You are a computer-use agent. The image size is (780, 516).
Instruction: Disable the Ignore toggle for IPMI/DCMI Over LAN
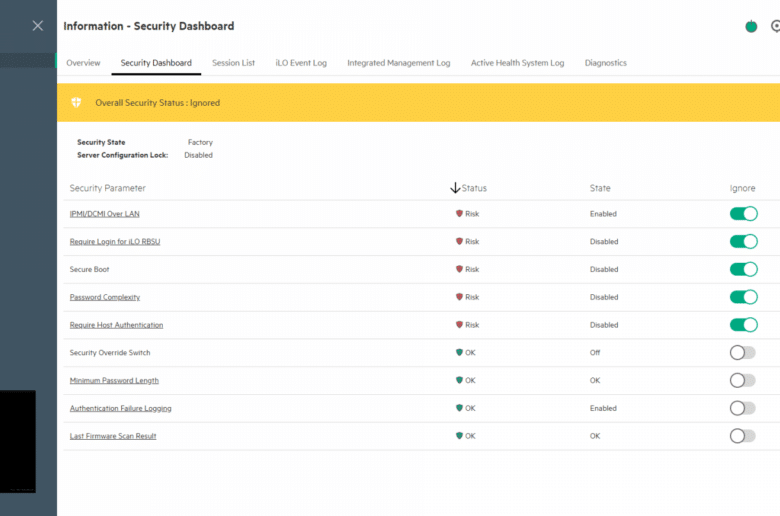pos(744,214)
